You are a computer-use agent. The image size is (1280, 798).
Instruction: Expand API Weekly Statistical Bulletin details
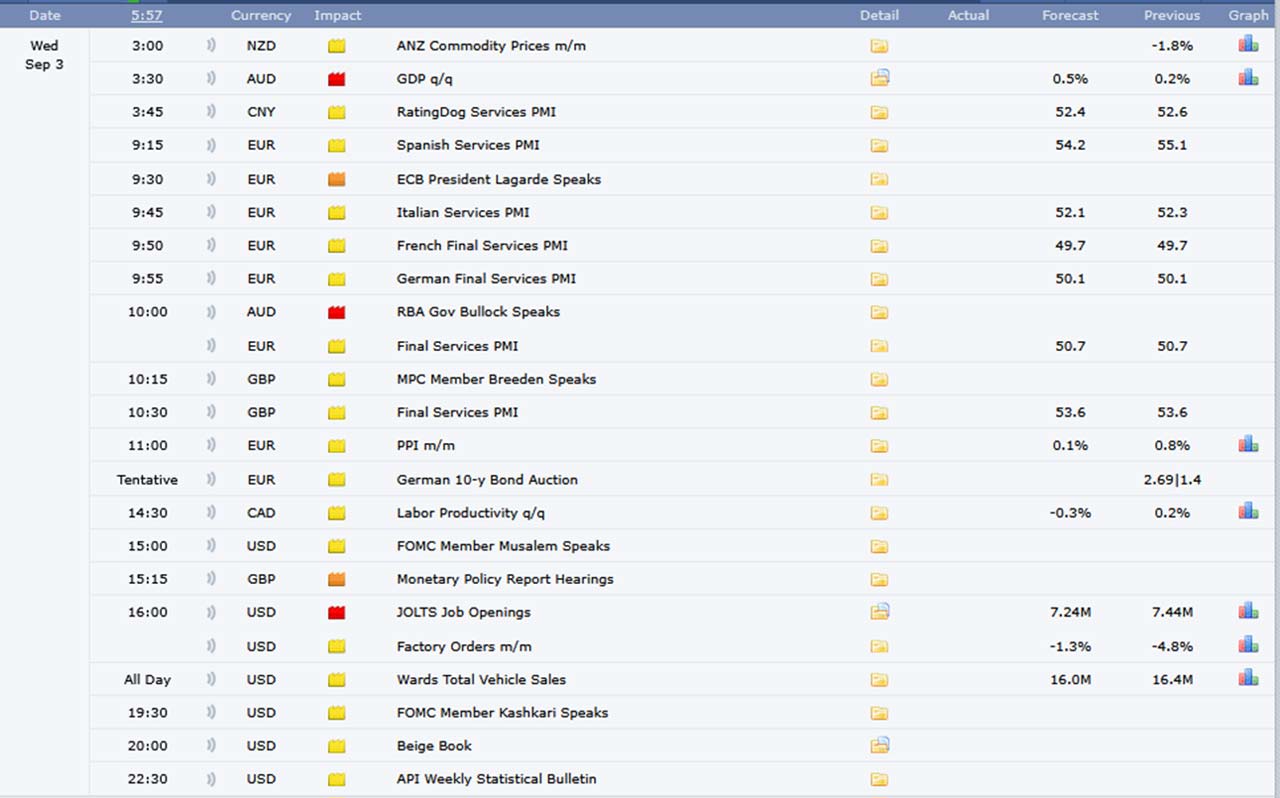879,779
